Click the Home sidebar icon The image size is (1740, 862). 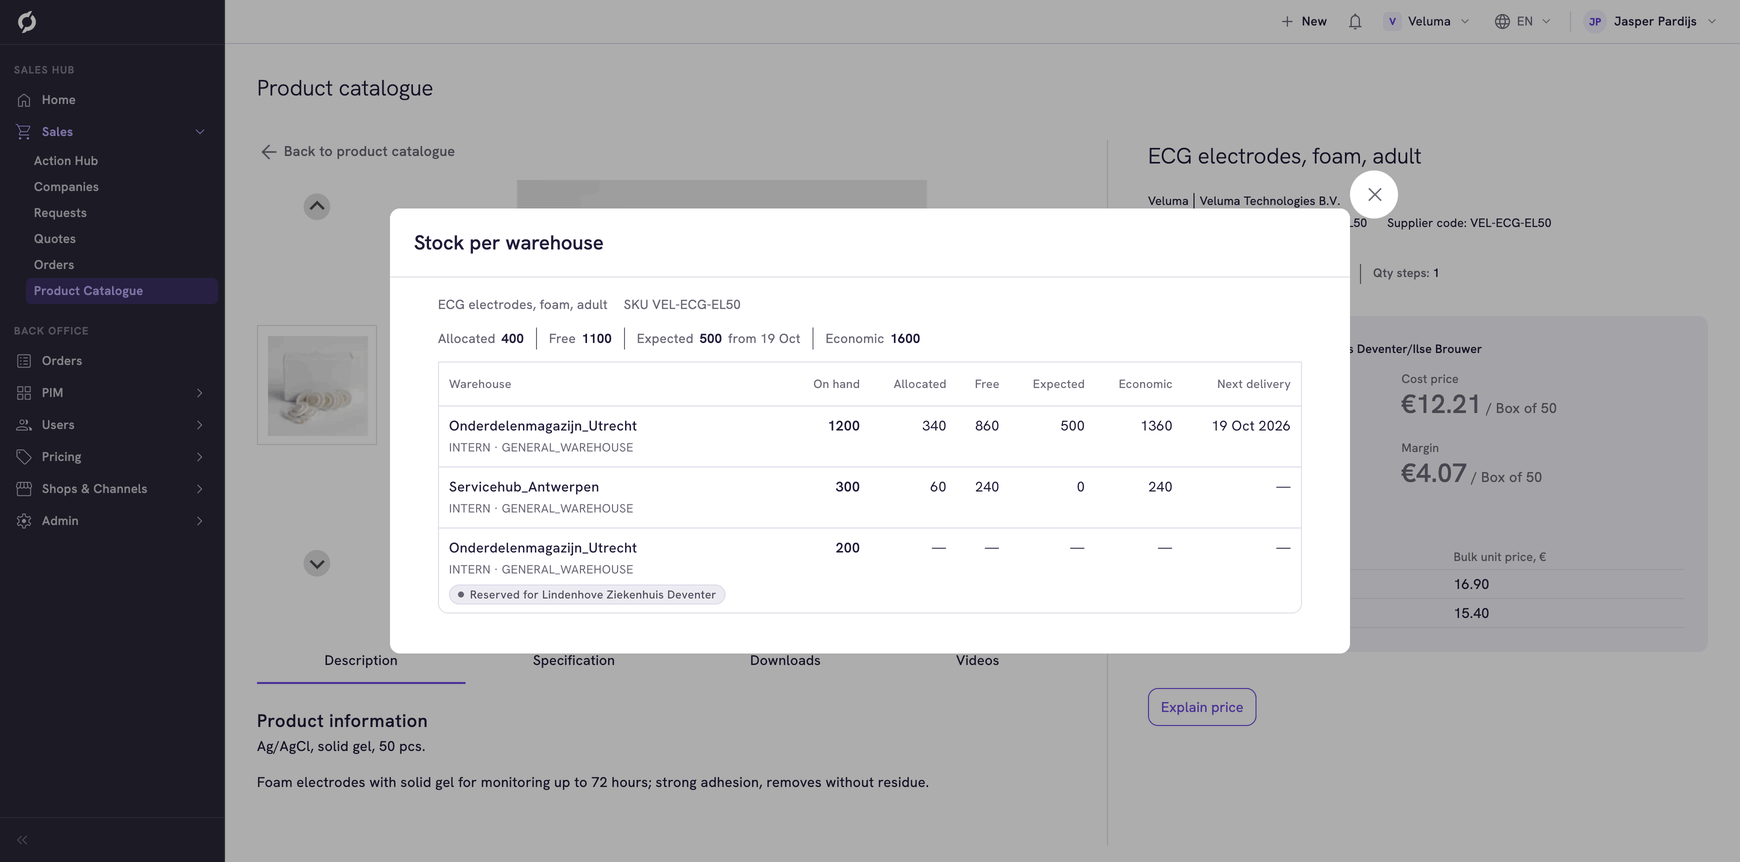pyautogui.click(x=24, y=100)
